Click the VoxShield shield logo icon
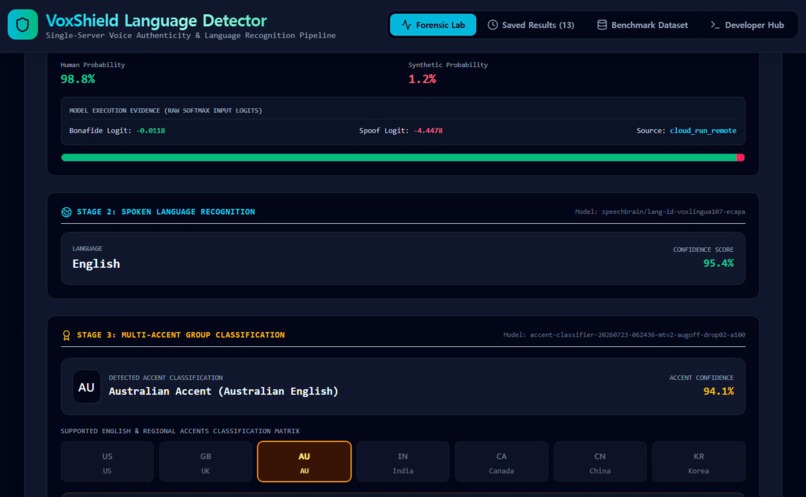 23,24
